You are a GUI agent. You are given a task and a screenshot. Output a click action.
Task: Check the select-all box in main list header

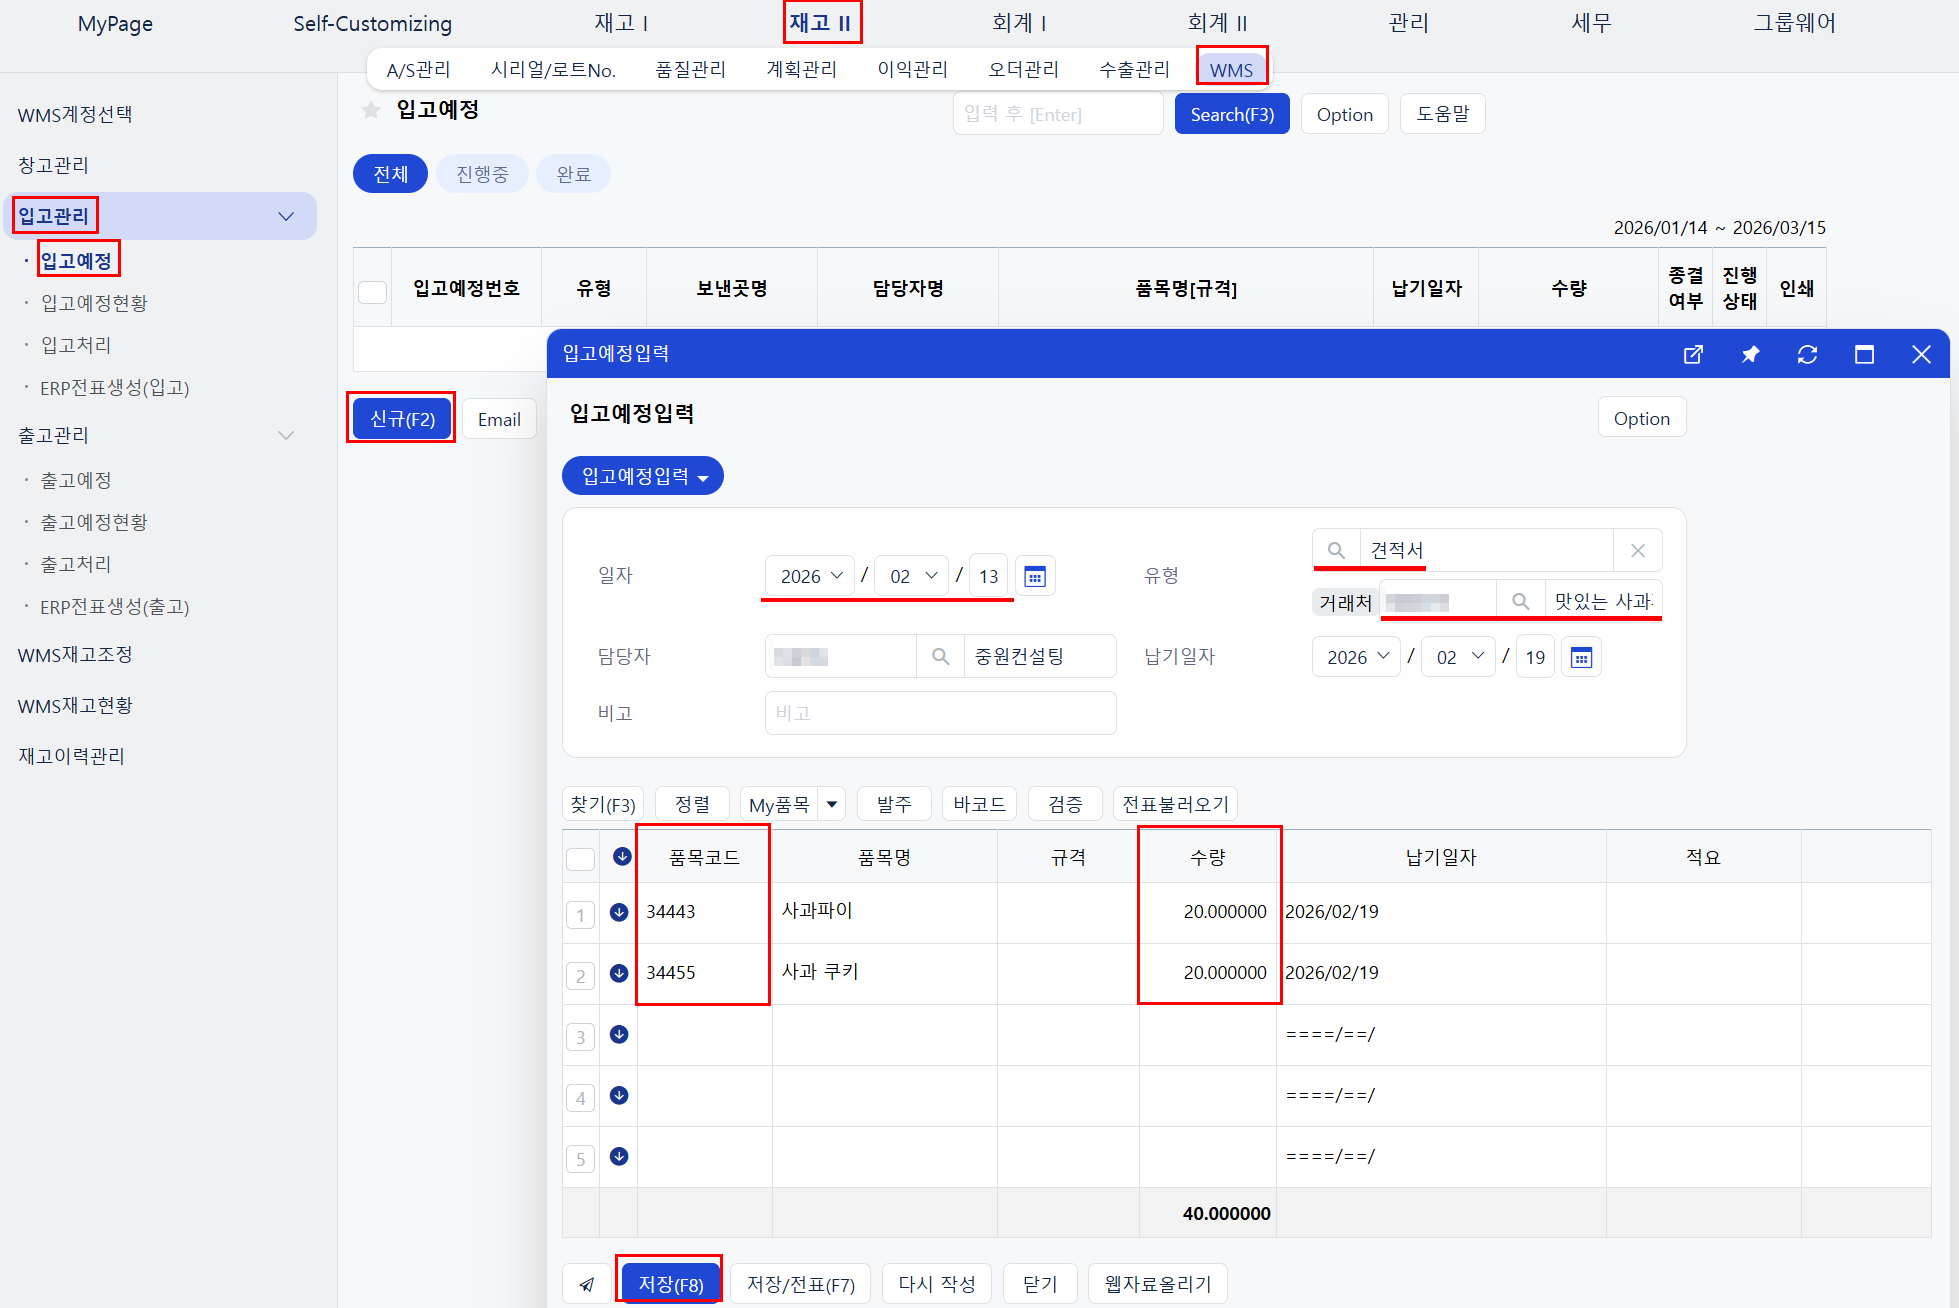coord(372,291)
